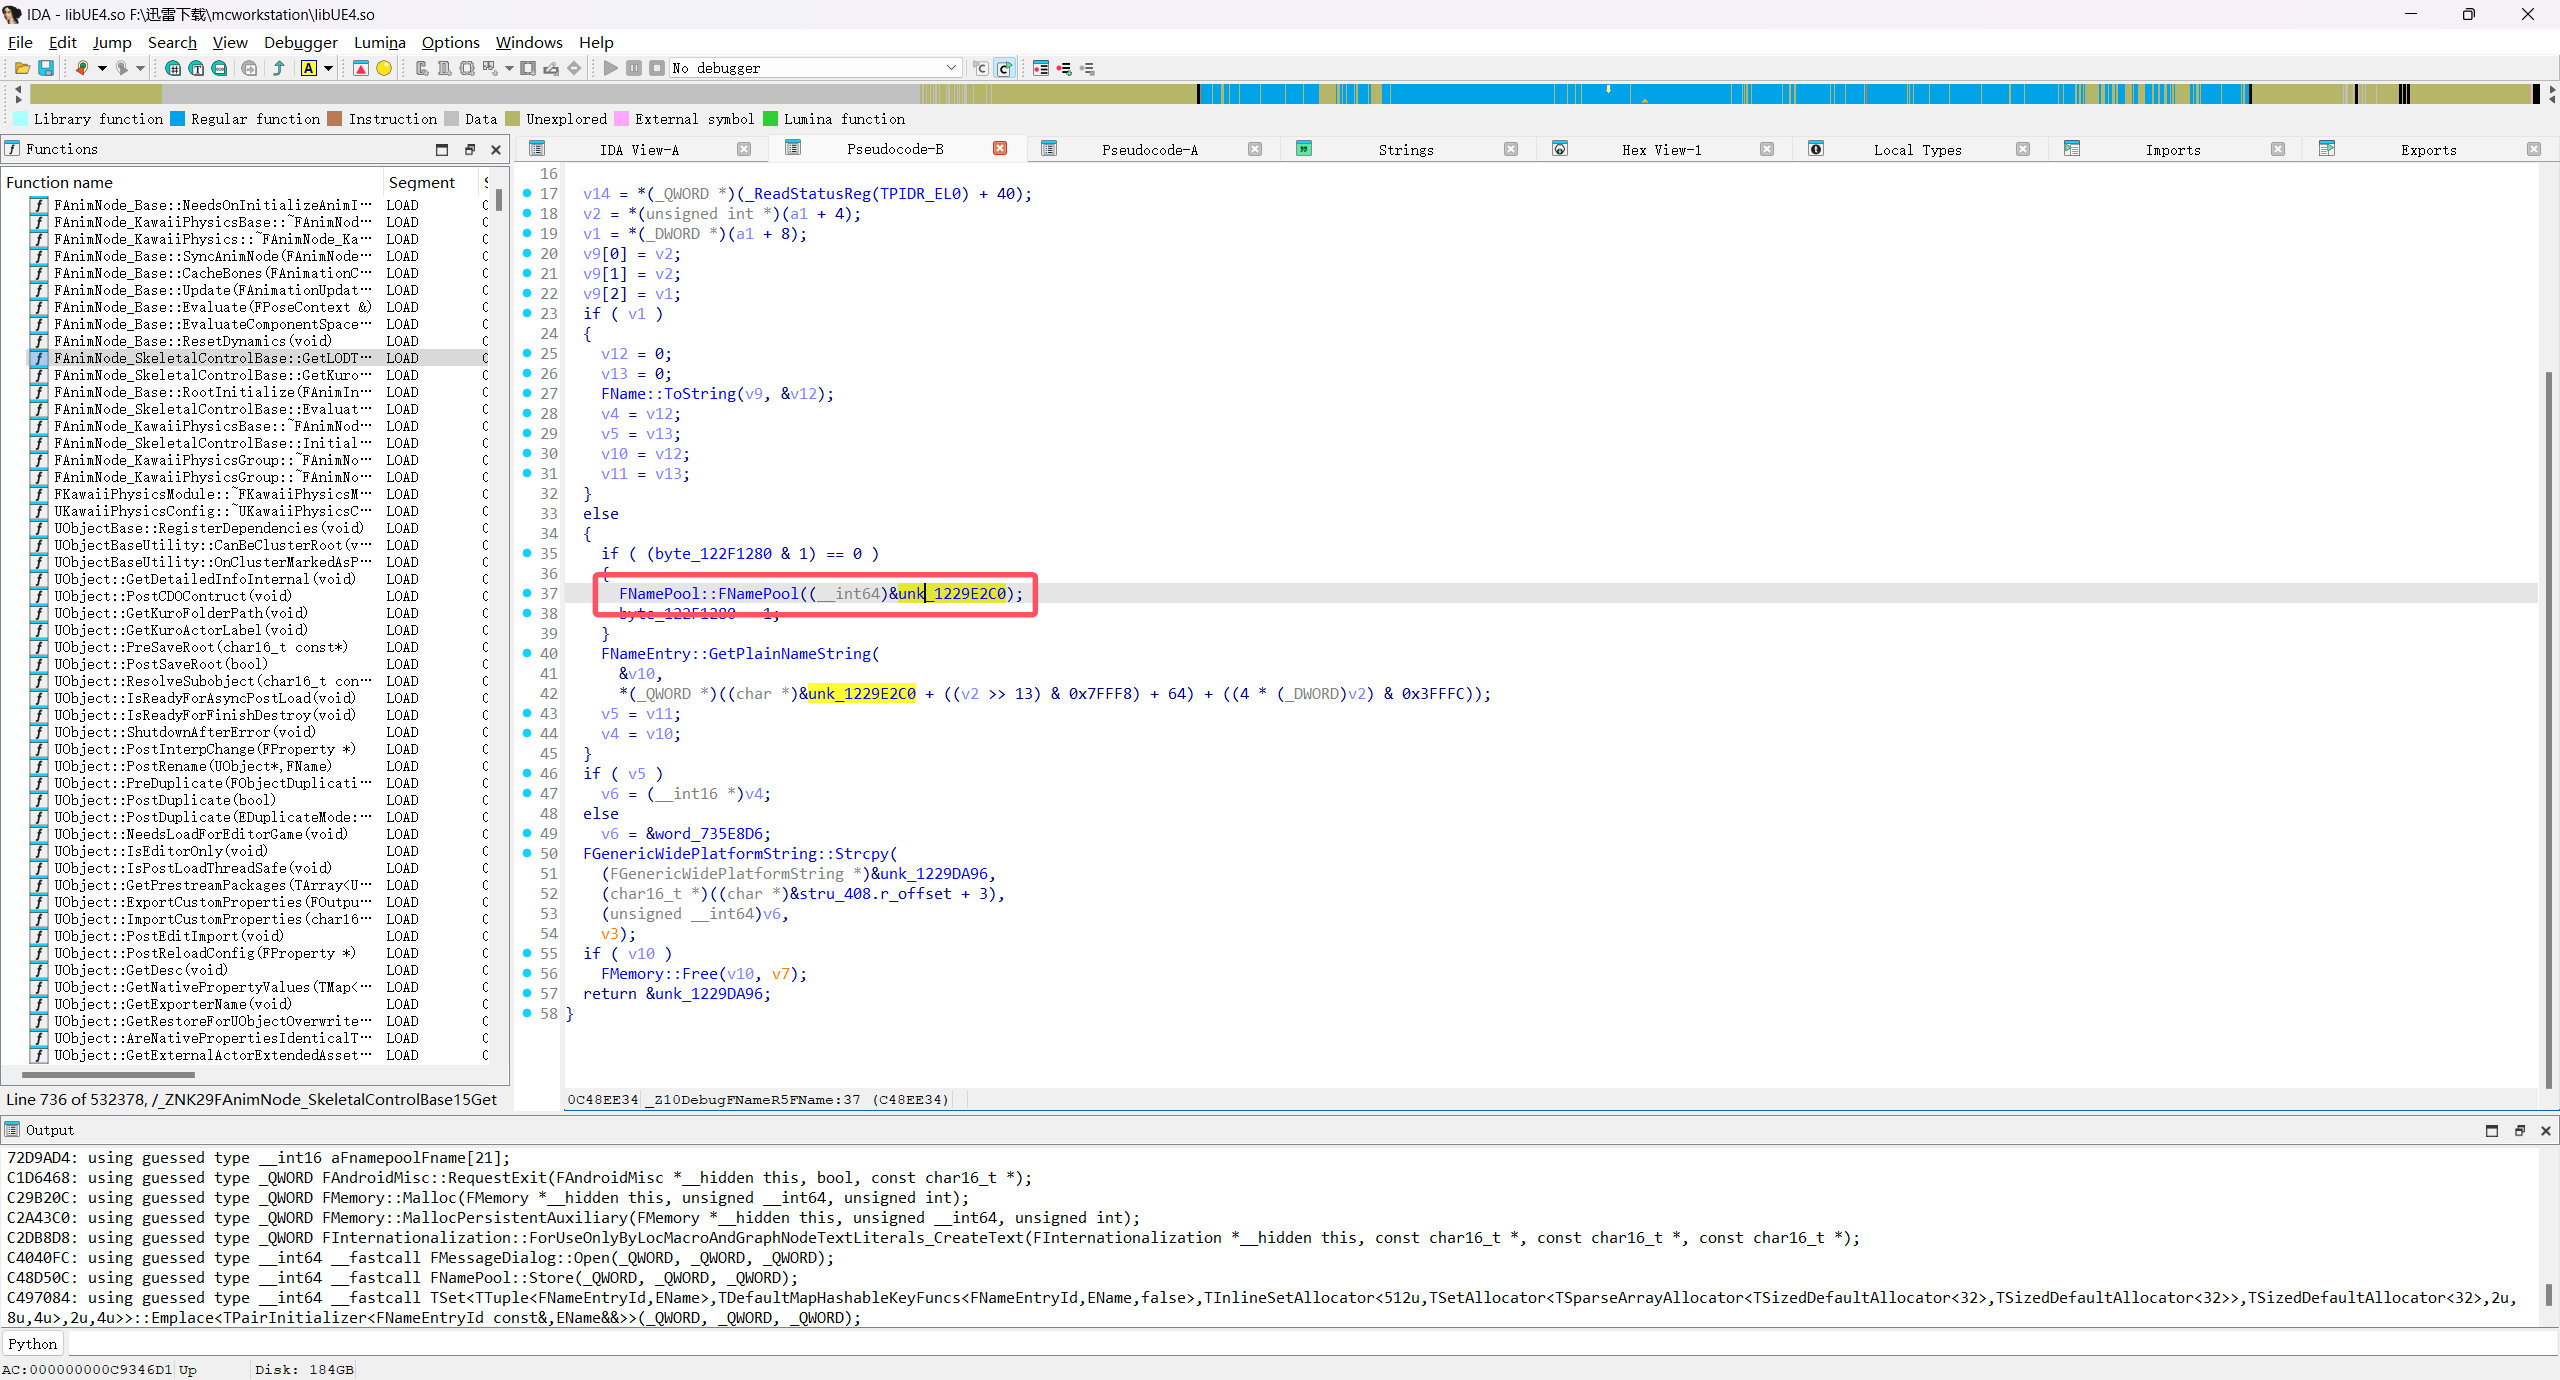
Task: Float the Functions panel with the undock icon
Action: (x=470, y=149)
